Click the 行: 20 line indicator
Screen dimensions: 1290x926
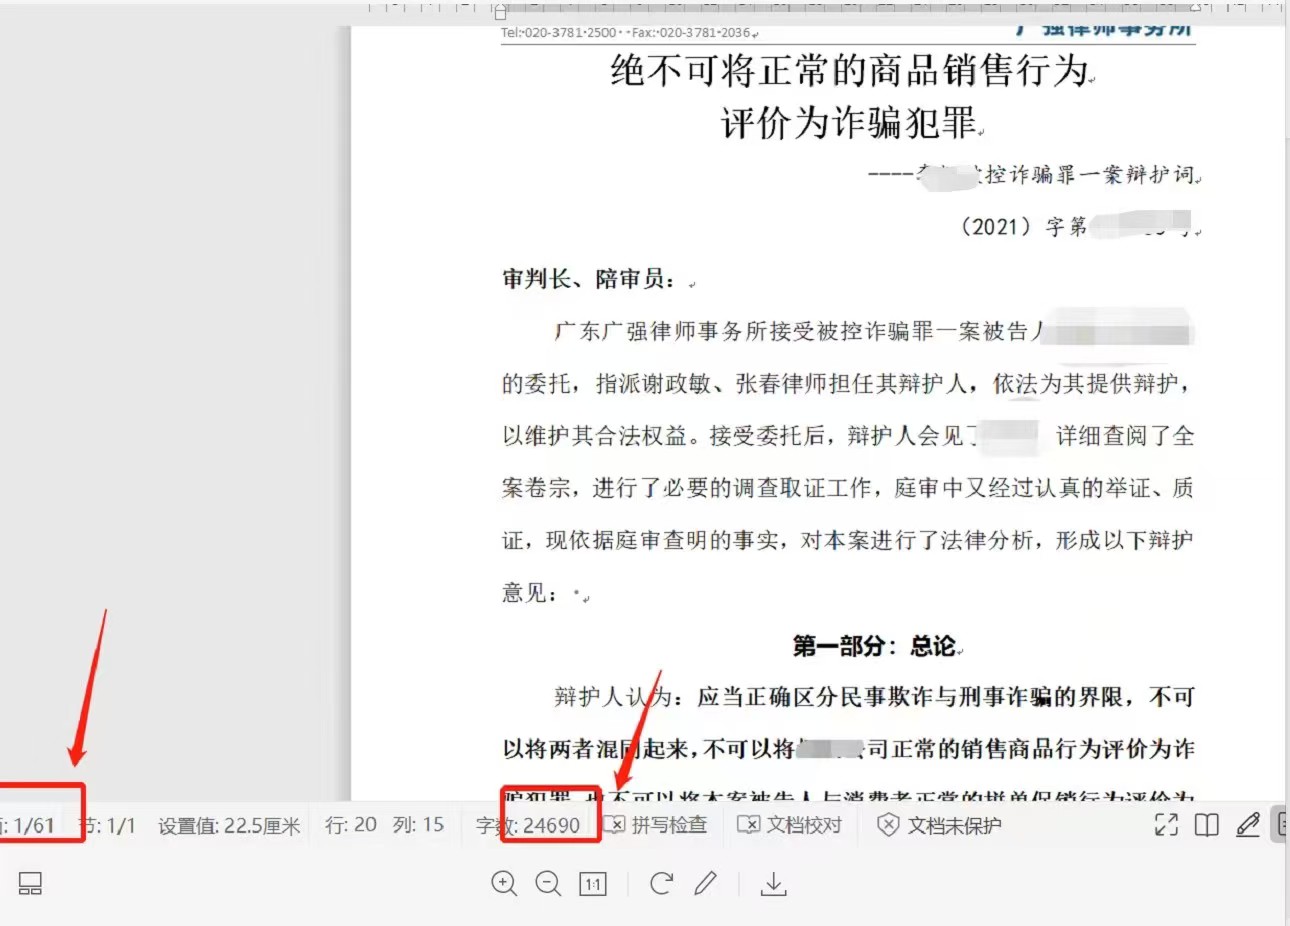pyautogui.click(x=351, y=825)
